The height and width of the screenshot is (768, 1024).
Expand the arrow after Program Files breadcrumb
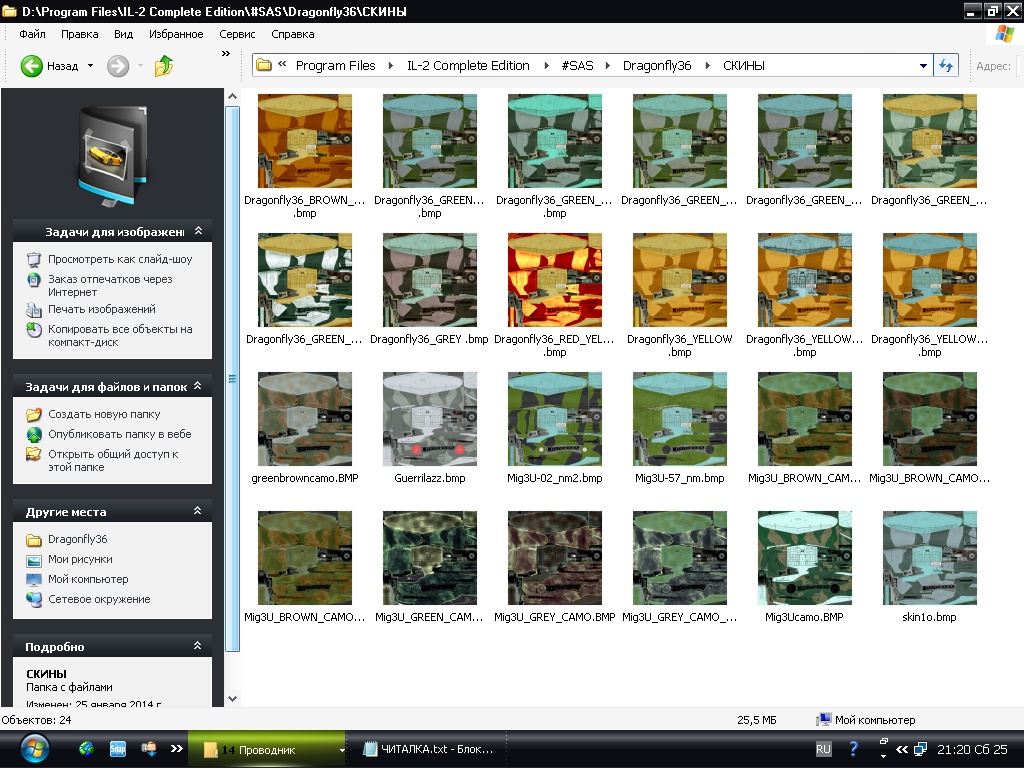[391, 65]
